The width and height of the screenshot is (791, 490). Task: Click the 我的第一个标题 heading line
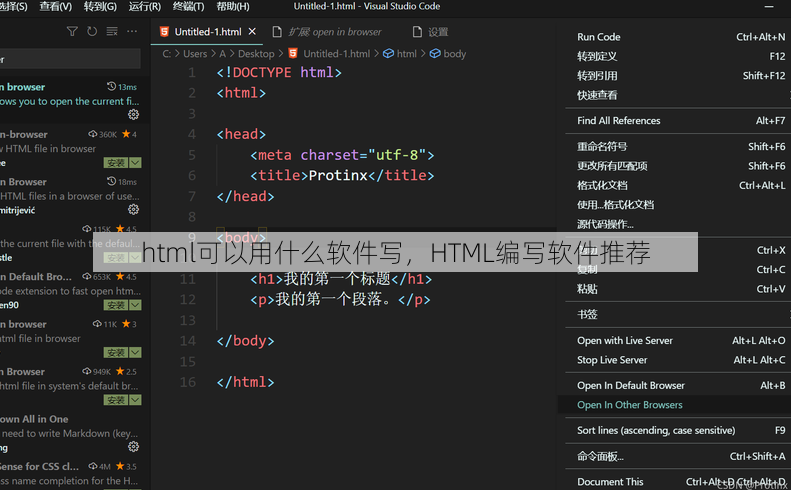point(341,279)
